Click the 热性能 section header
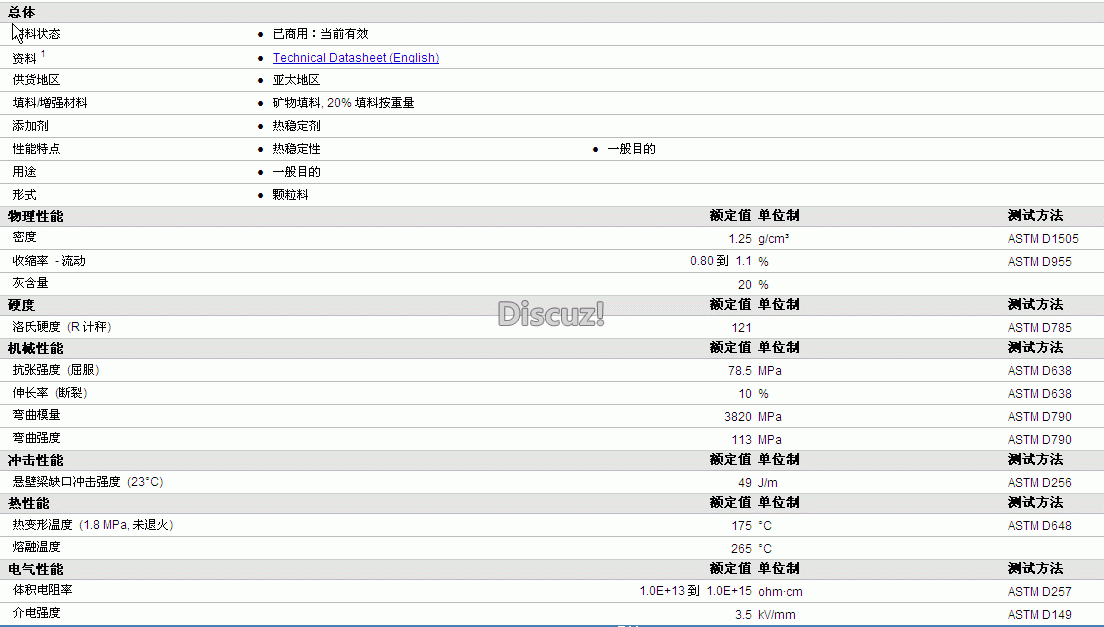The height and width of the screenshot is (627, 1104). point(29,503)
